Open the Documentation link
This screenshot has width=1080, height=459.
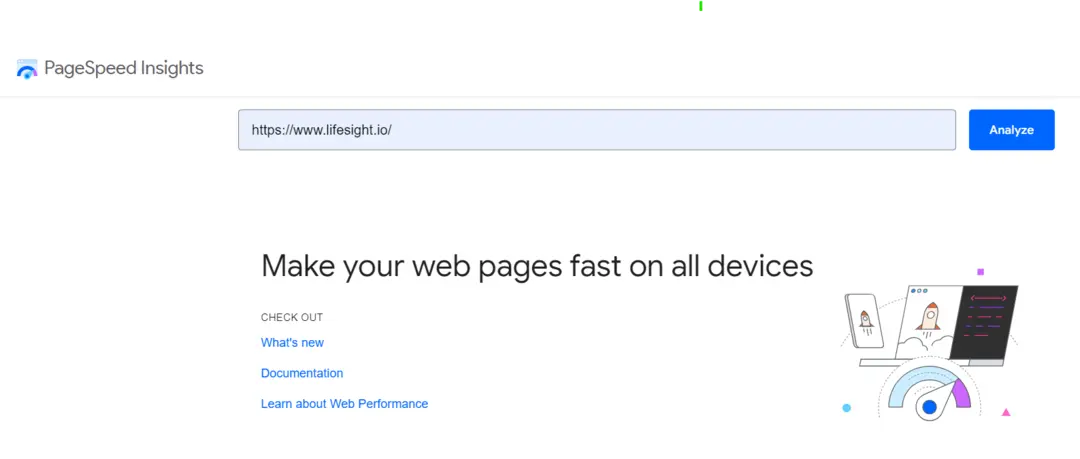[x=302, y=373]
